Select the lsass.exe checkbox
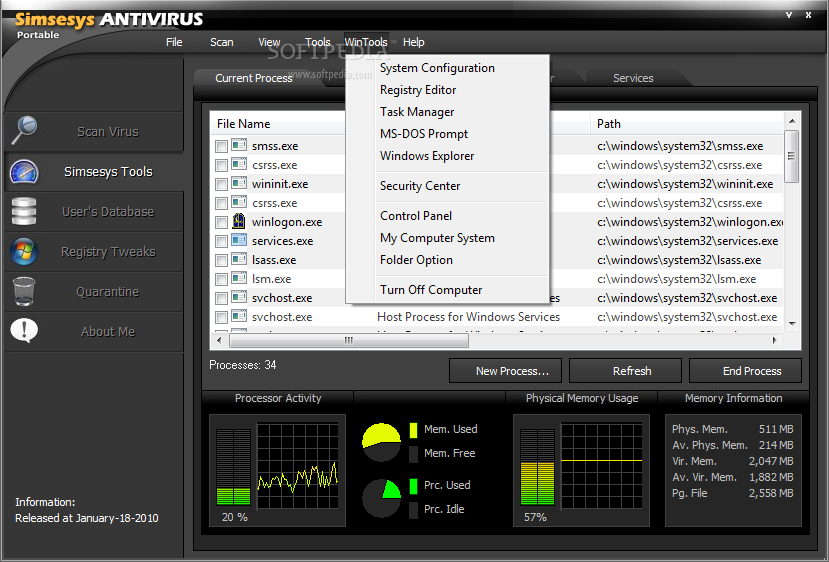This screenshot has height=562, width=829. click(222, 261)
